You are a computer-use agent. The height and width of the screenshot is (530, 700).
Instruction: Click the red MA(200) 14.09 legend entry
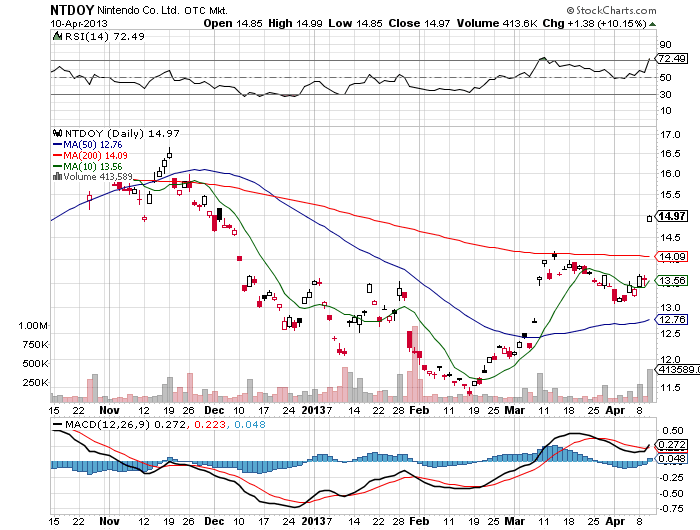coord(90,155)
